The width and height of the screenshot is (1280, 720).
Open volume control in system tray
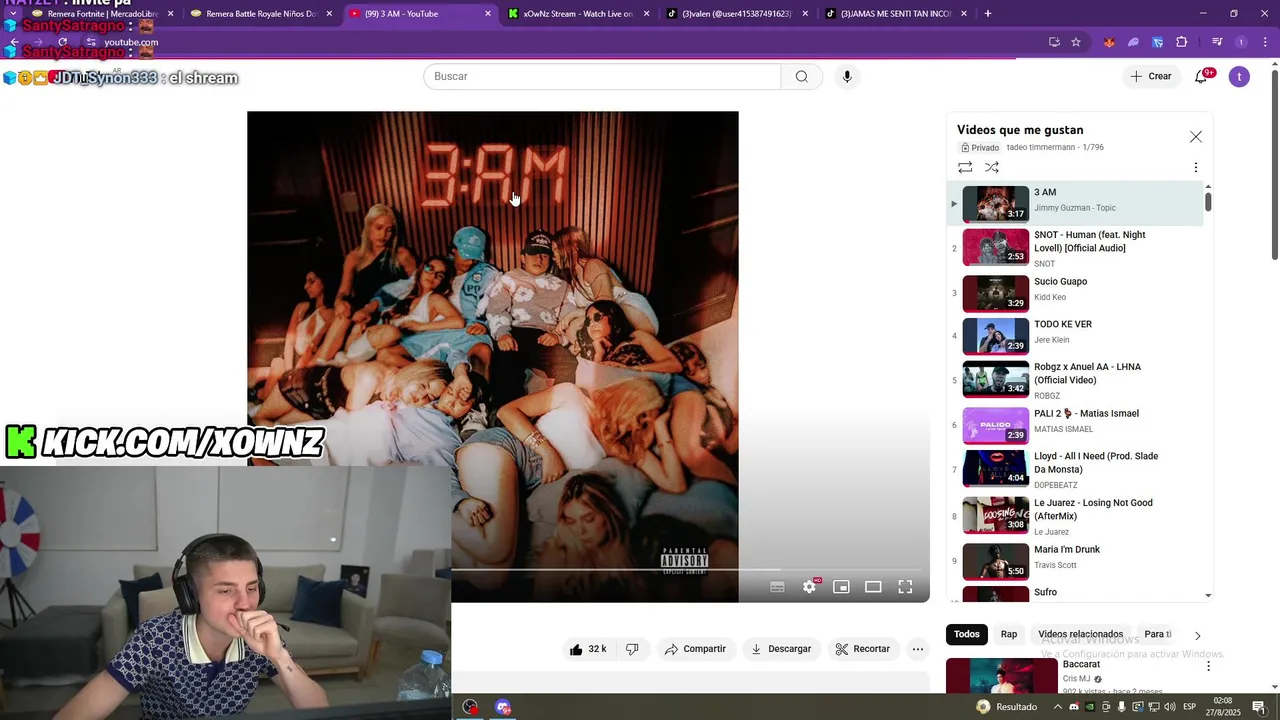pyautogui.click(x=1169, y=707)
